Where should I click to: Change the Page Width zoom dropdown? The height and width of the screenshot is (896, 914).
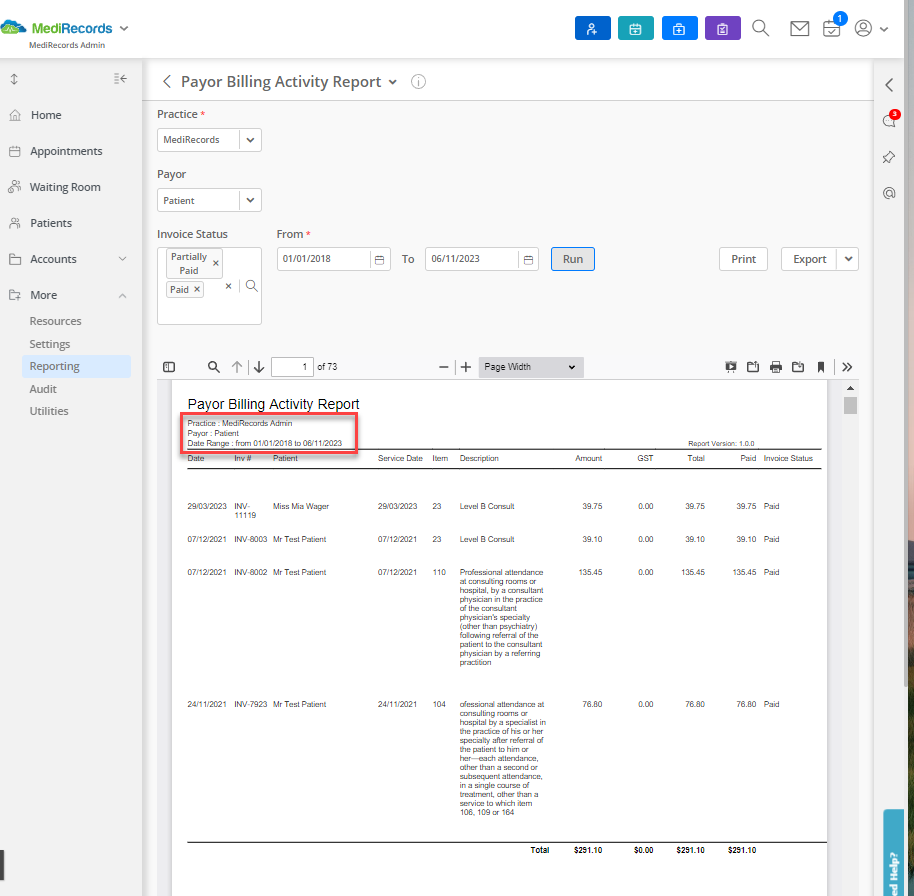[530, 367]
